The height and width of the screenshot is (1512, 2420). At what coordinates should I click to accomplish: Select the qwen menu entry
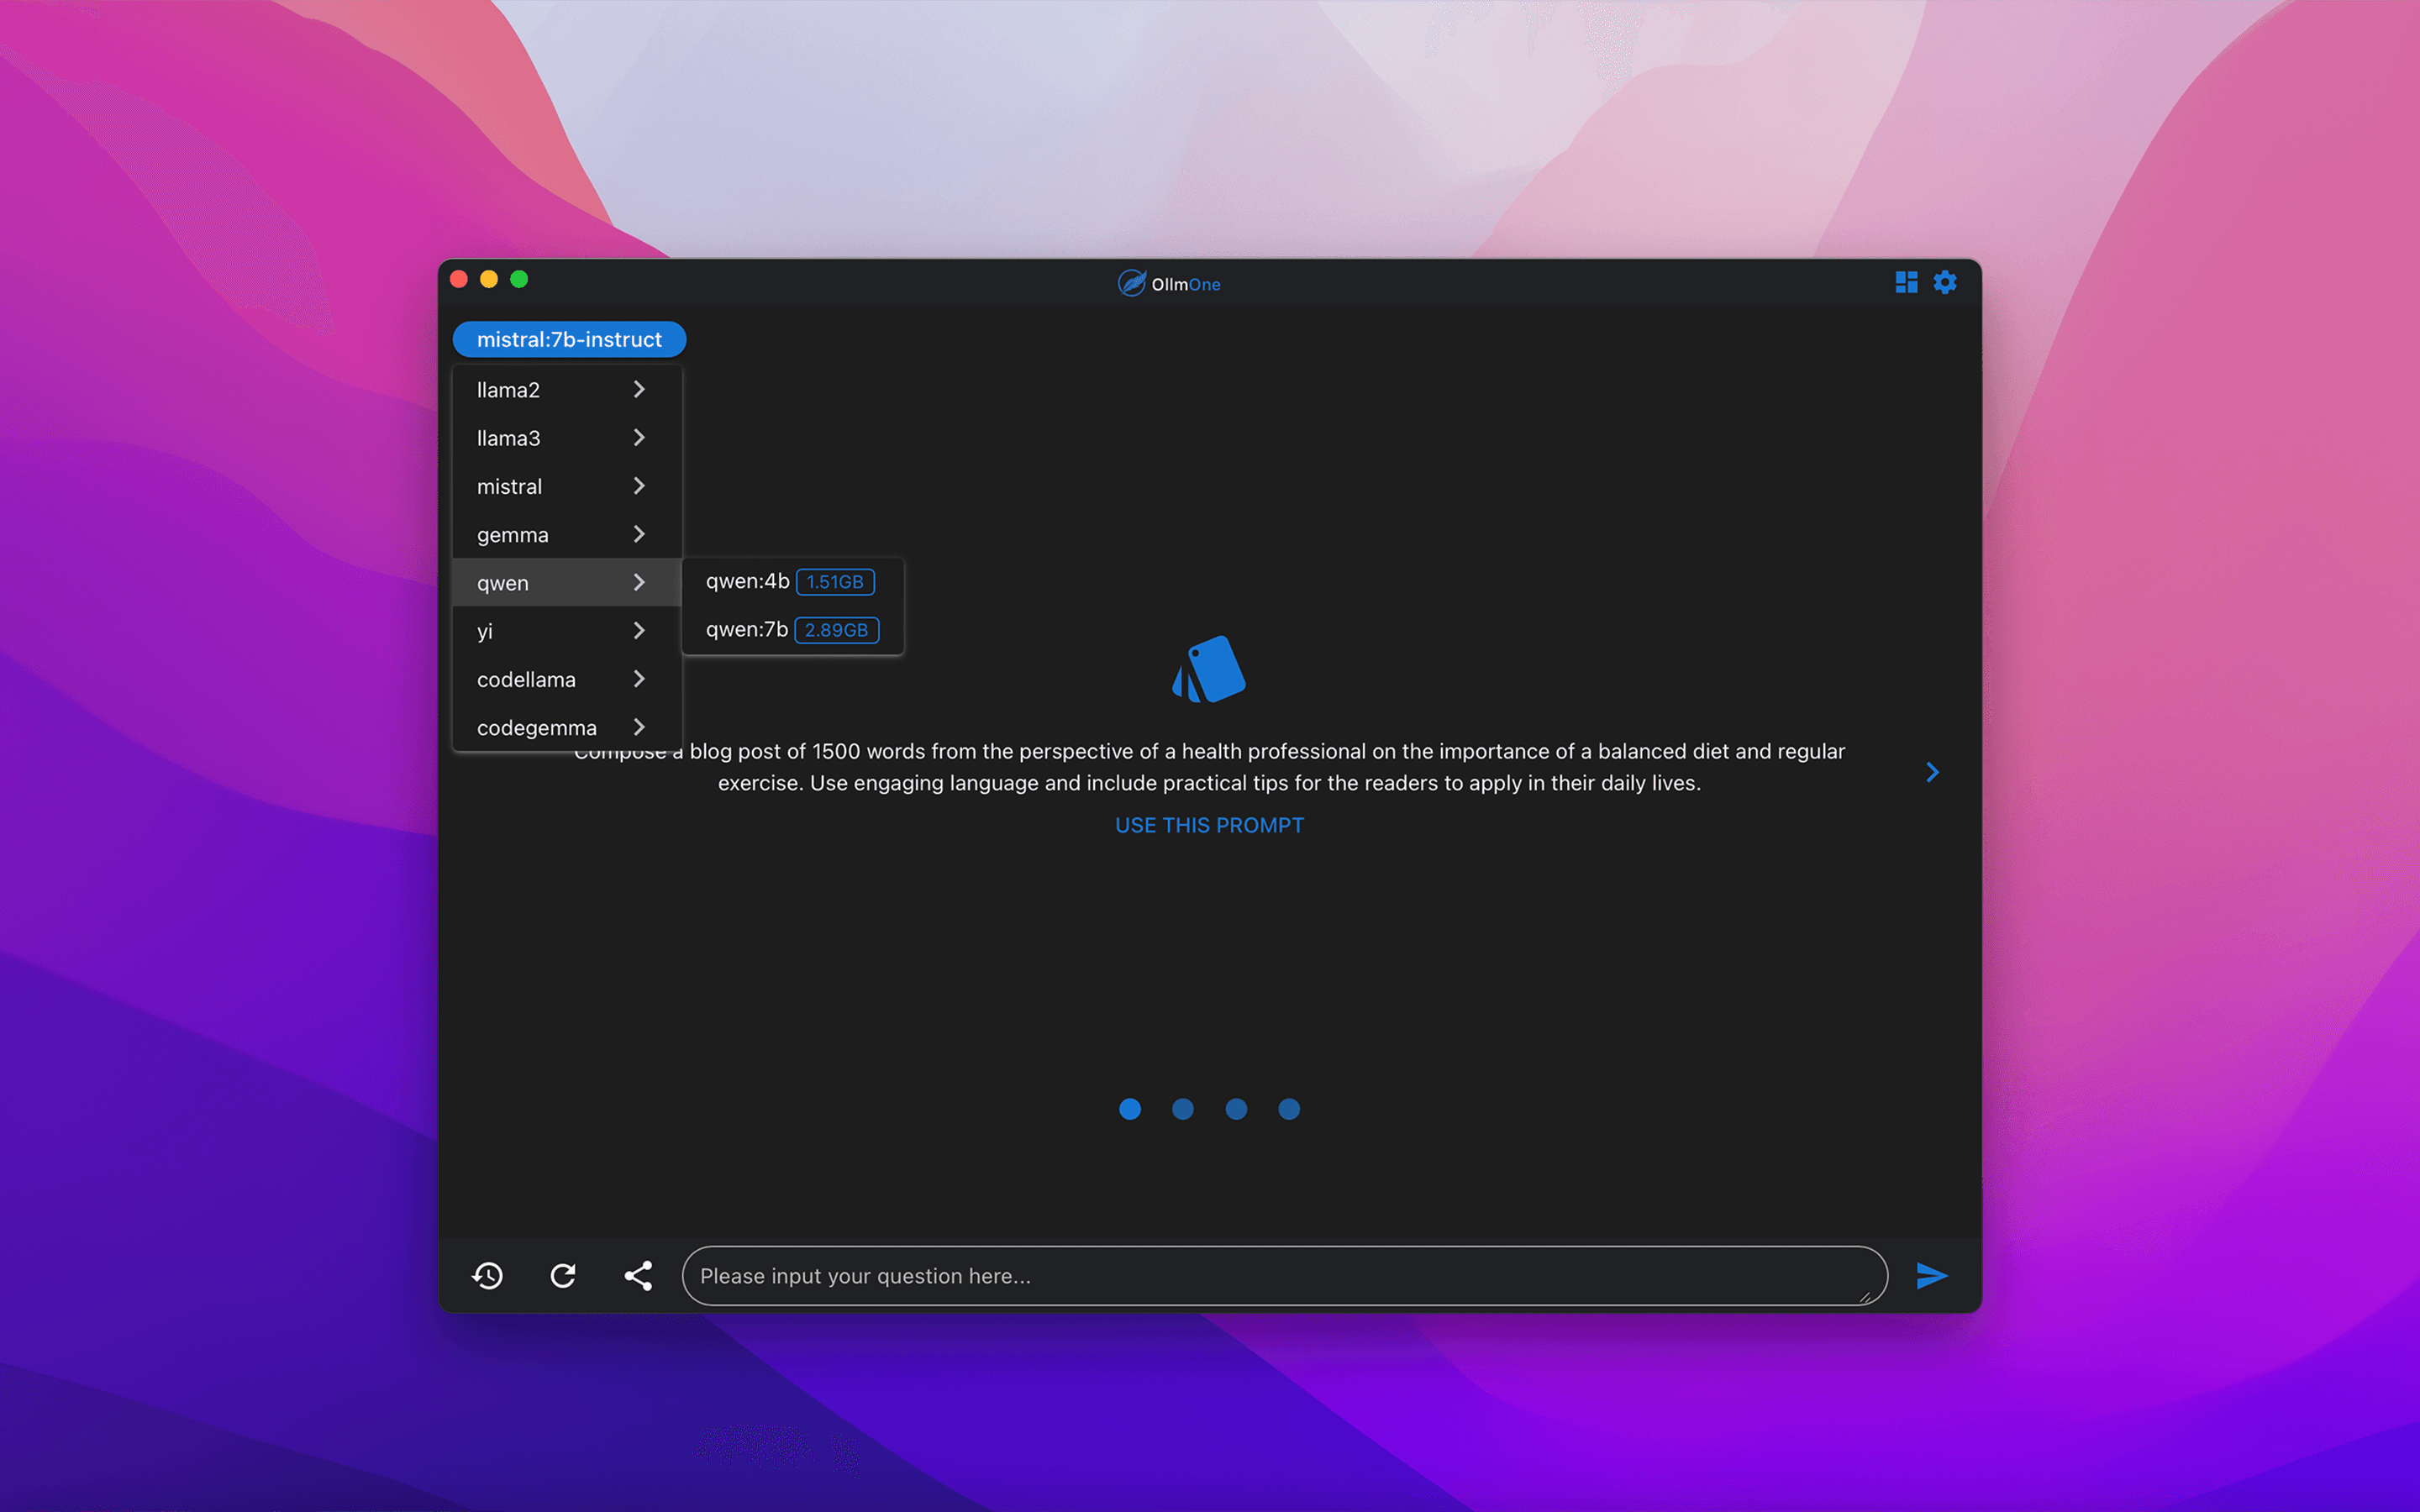pyautogui.click(x=567, y=582)
